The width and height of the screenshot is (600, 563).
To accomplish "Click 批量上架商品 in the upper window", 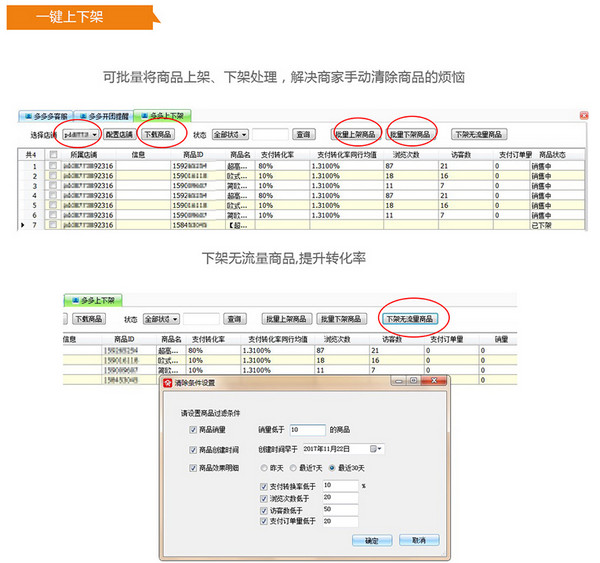I will (356, 134).
